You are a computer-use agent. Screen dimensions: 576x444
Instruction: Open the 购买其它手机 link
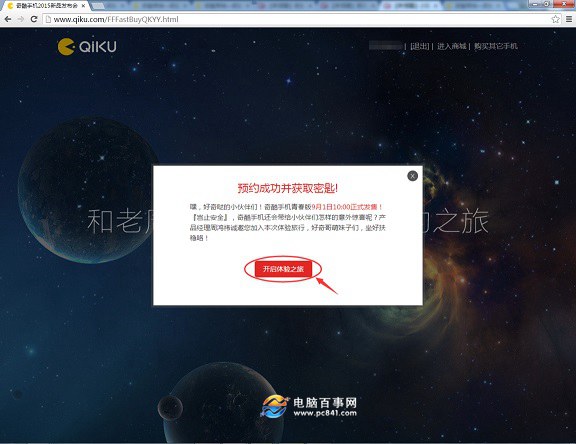click(x=496, y=46)
